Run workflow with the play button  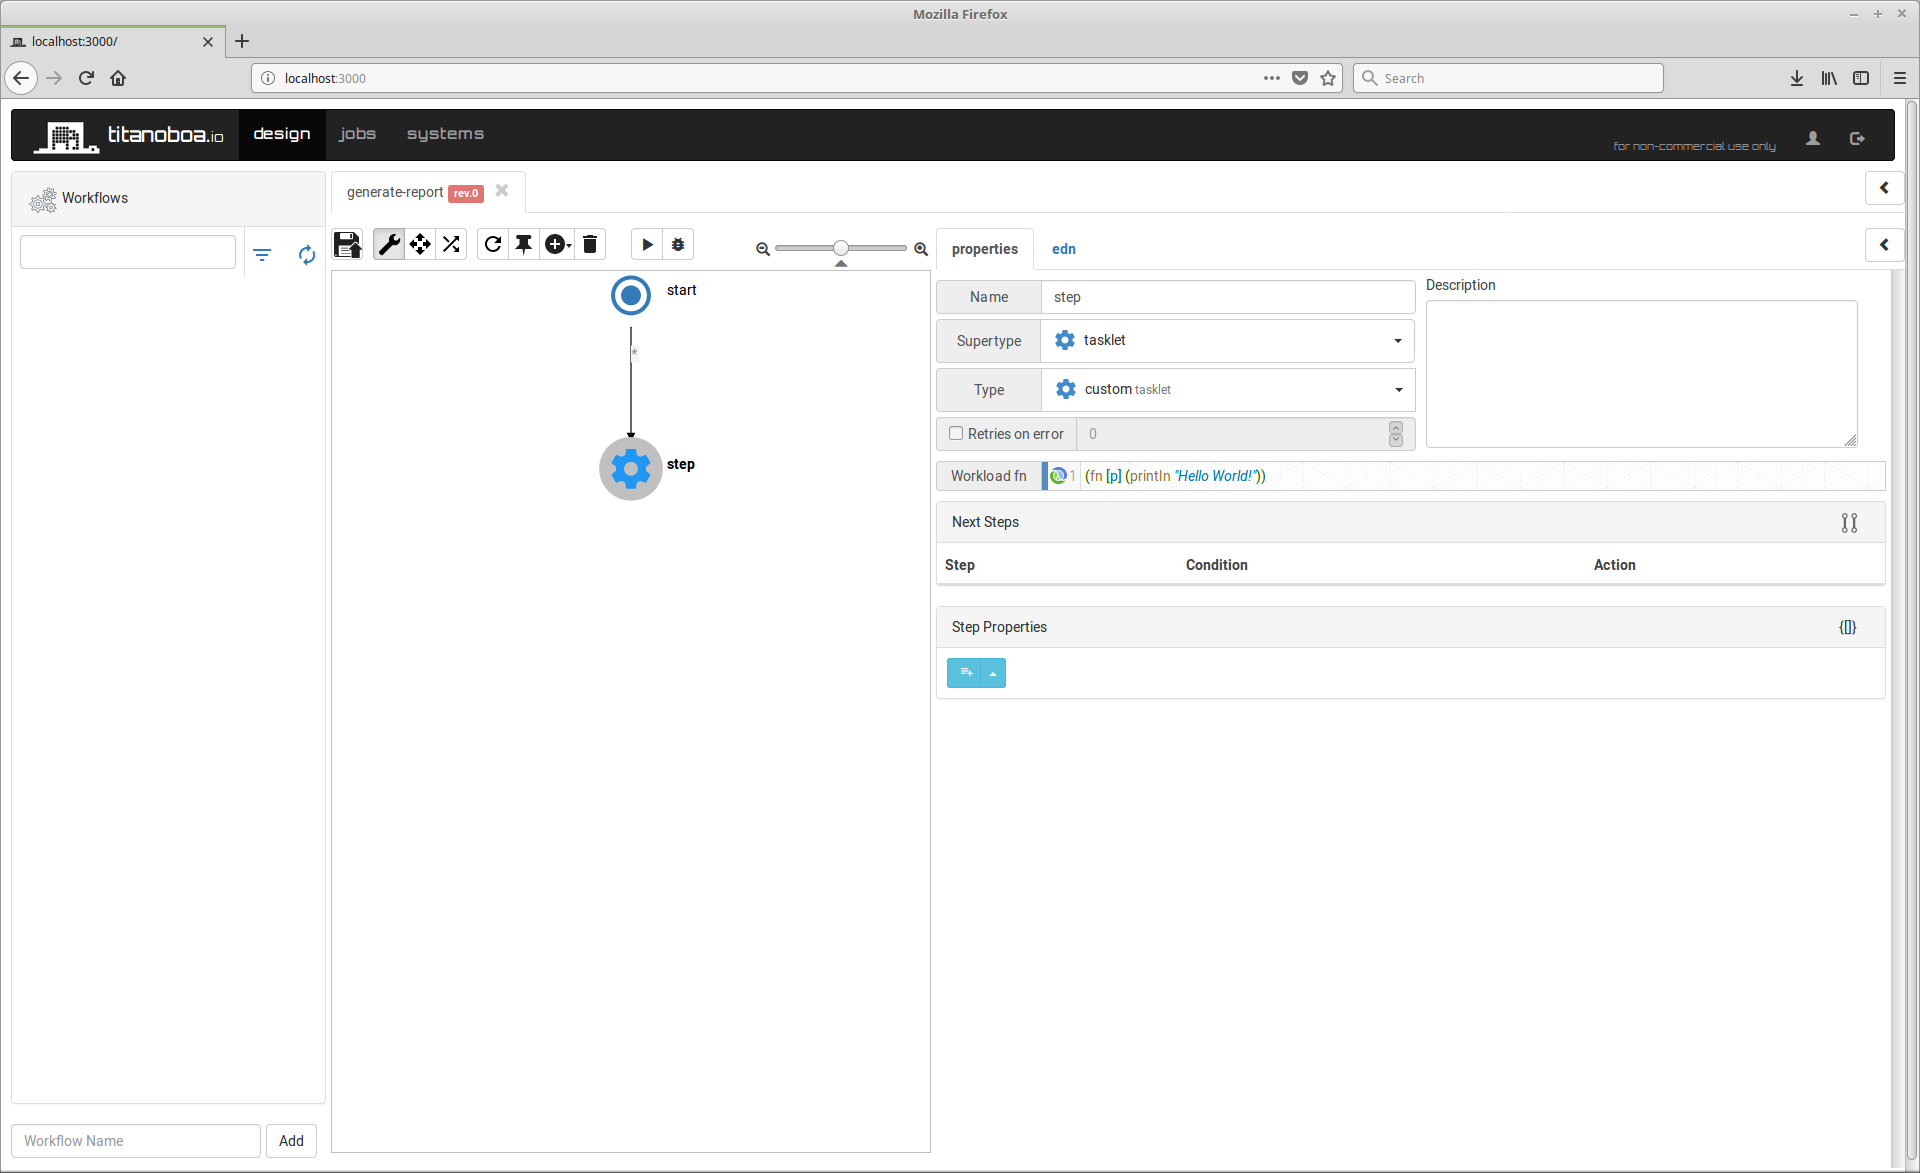pos(647,245)
